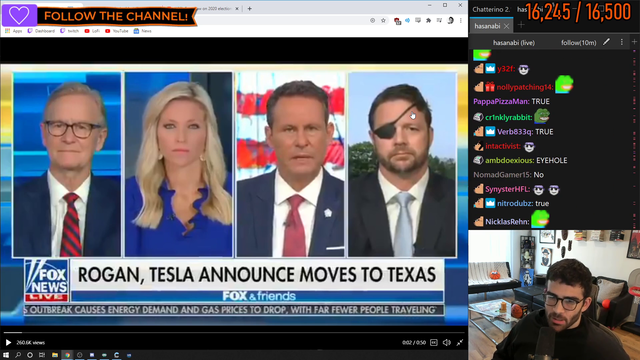Image resolution: width=640 pixels, height=360 pixels.
Task: Click the streamer webcam feed
Action: coord(554,295)
